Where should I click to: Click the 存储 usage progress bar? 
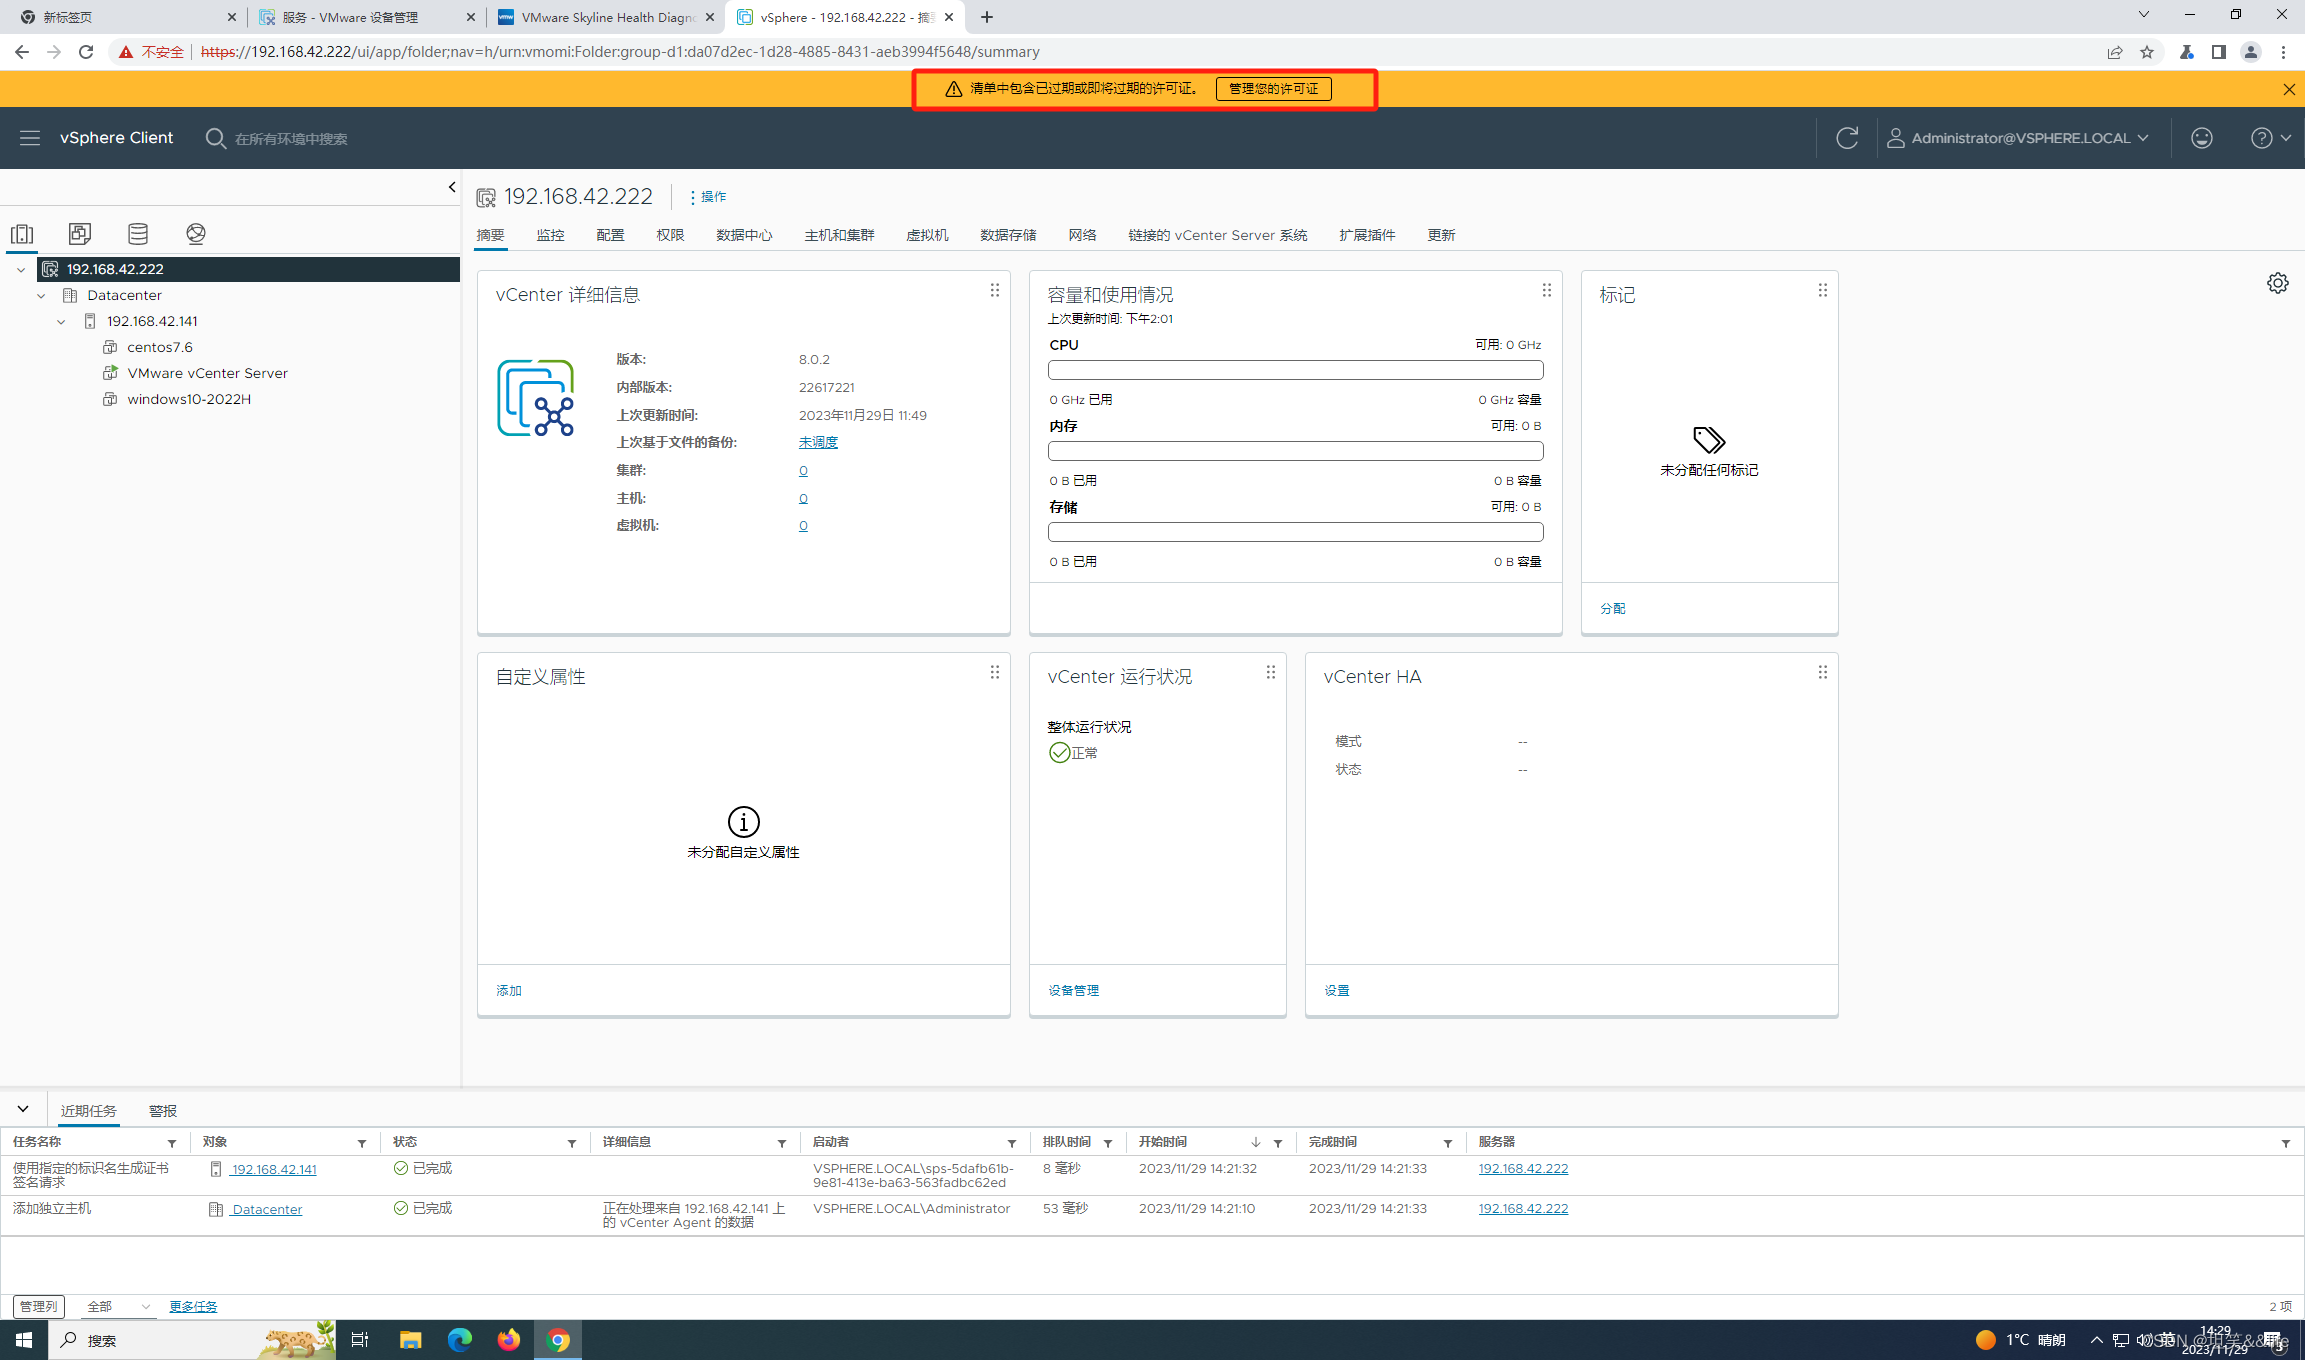click(x=1295, y=532)
